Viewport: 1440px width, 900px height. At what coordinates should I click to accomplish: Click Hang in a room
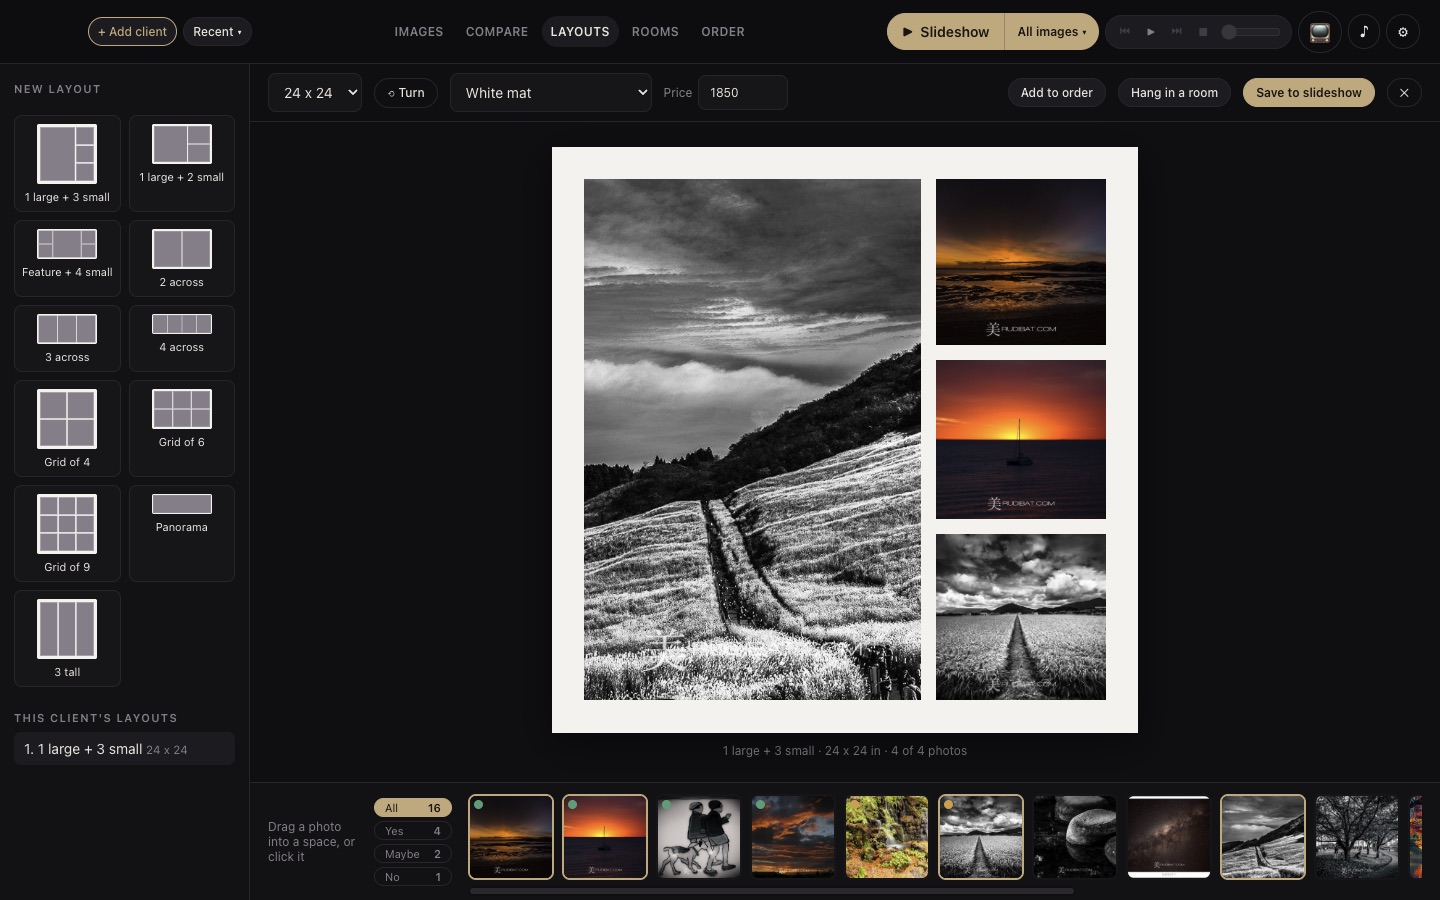click(1174, 93)
